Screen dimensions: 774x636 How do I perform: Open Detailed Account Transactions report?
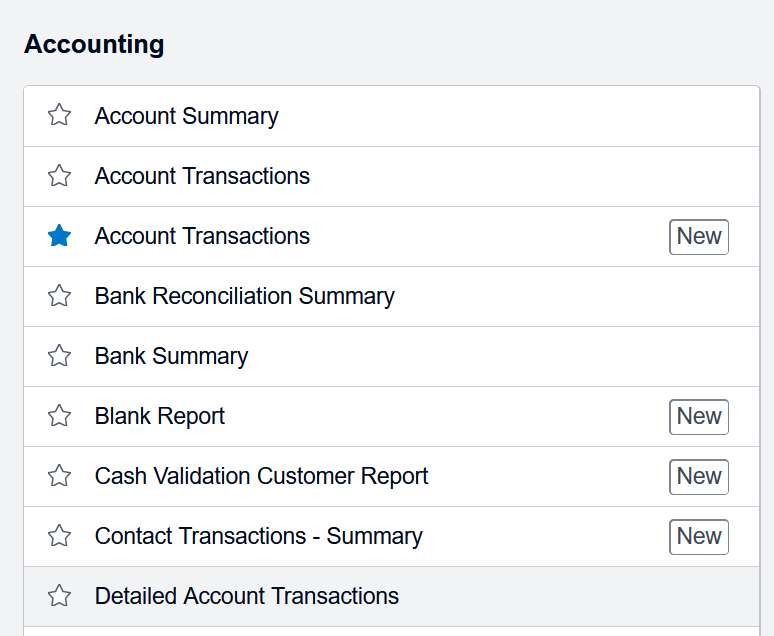(x=246, y=596)
